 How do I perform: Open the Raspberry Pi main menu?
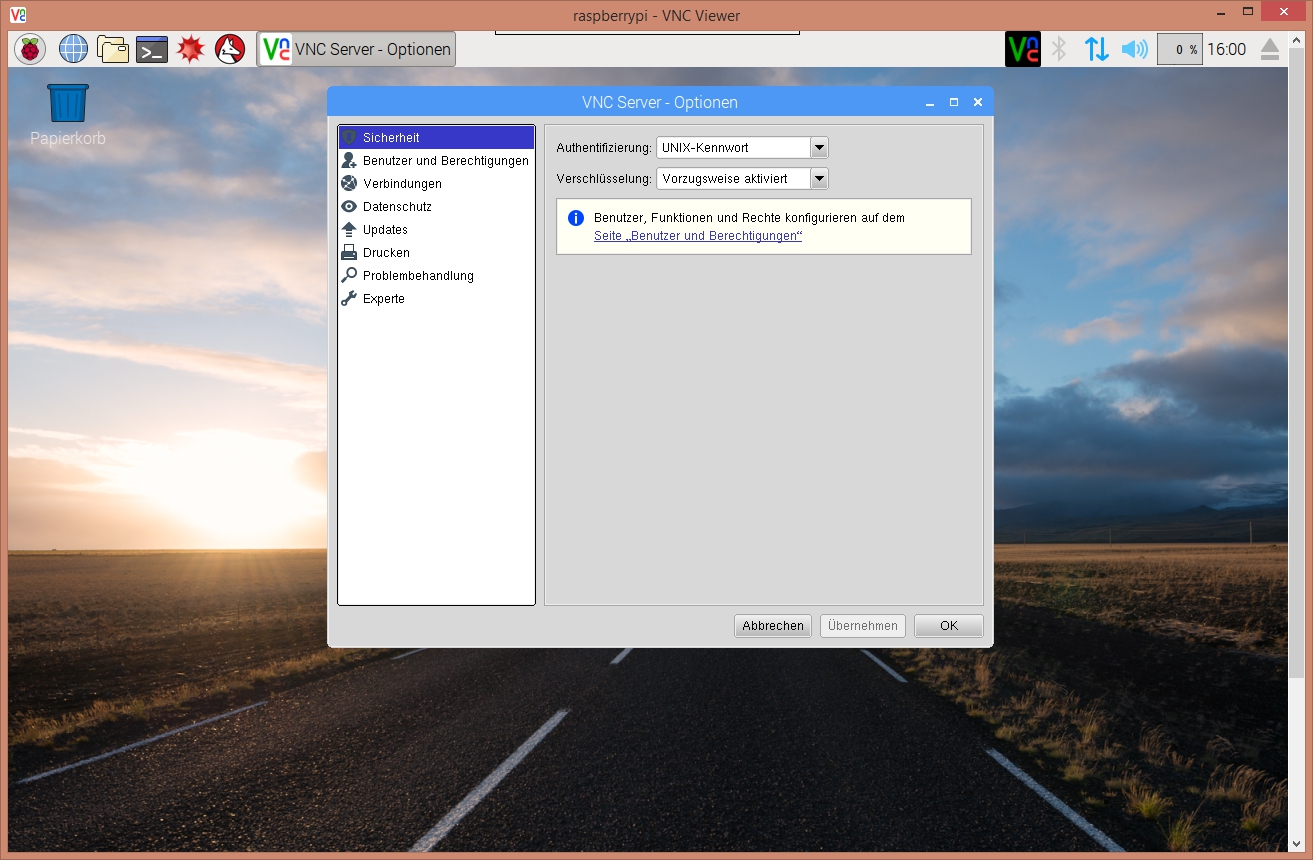coord(30,49)
